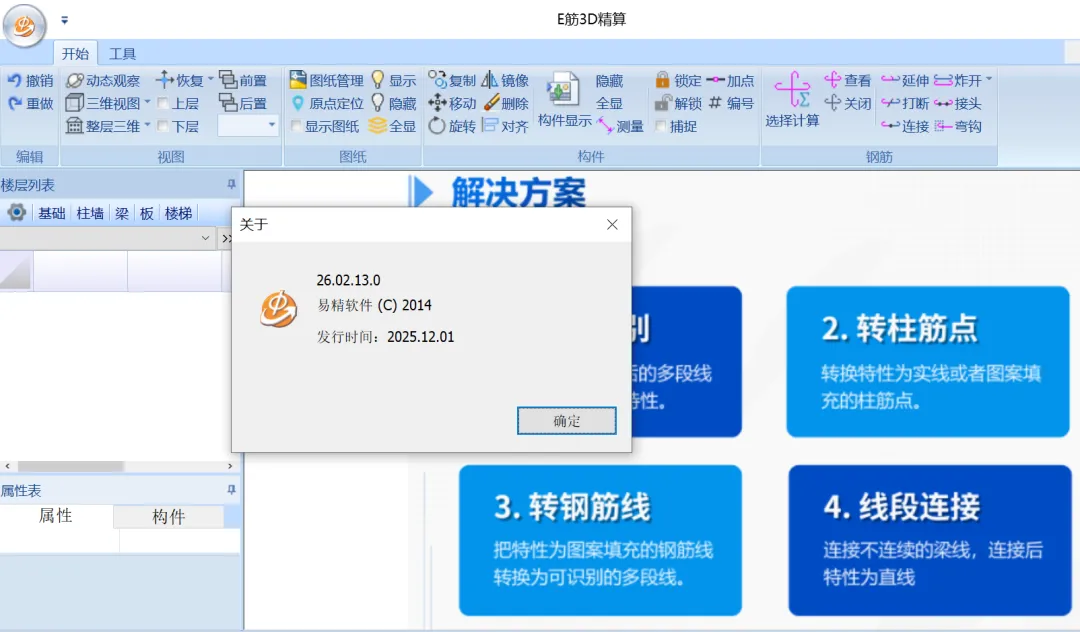The height and width of the screenshot is (632, 1080).
Task: Click the Undo (撤销) icon
Action: click(14, 81)
